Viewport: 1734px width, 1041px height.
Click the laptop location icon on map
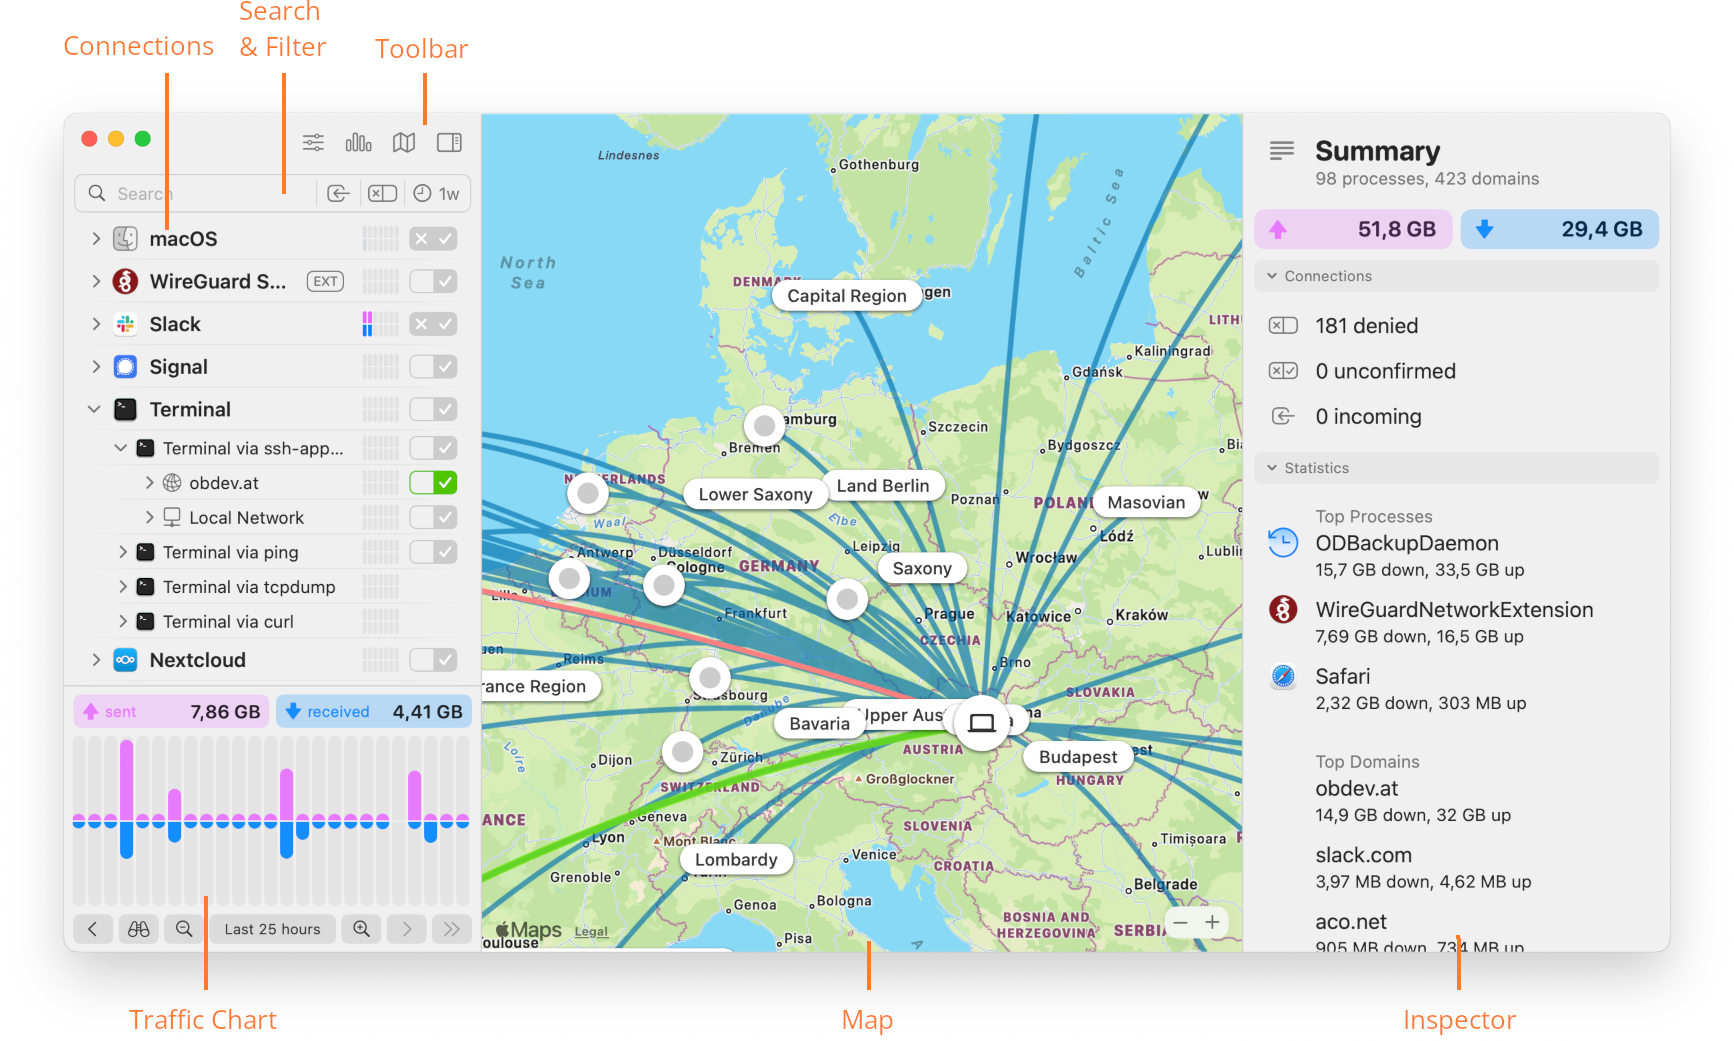(982, 723)
